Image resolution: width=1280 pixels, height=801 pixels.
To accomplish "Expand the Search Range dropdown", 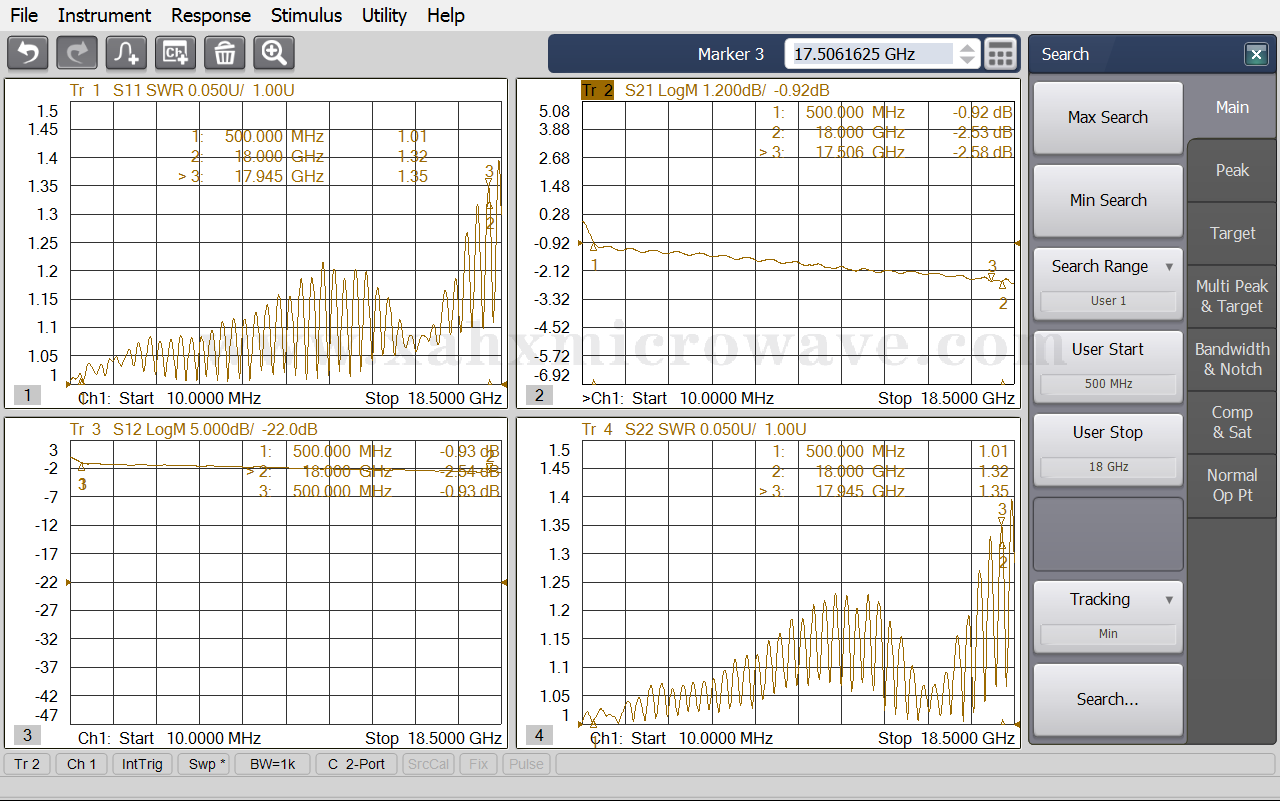I will coord(1169,267).
